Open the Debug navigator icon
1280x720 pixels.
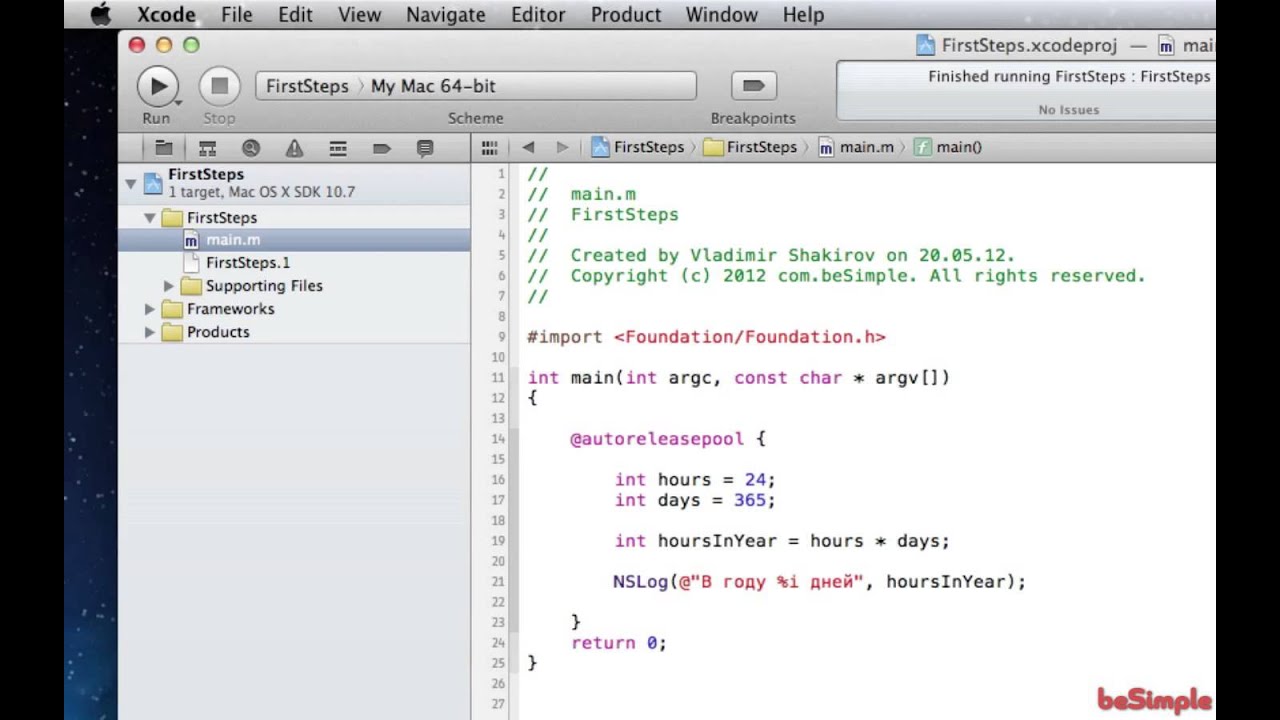(x=338, y=148)
